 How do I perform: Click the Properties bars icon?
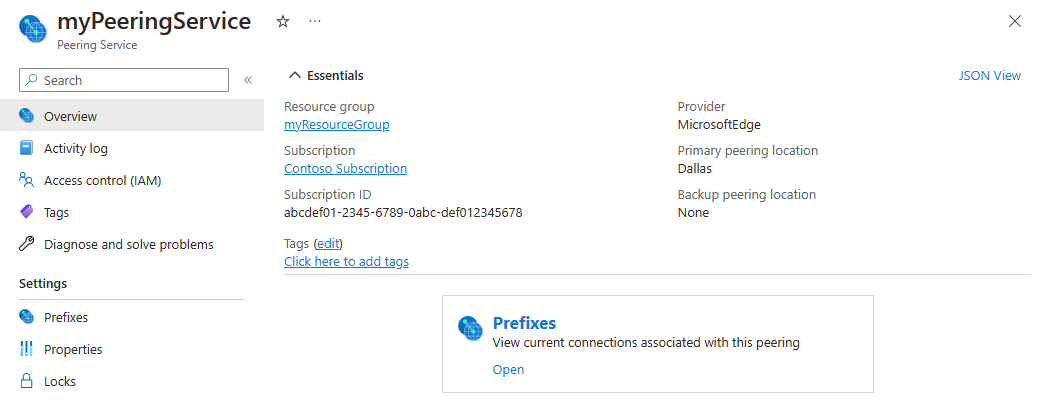coord(27,349)
